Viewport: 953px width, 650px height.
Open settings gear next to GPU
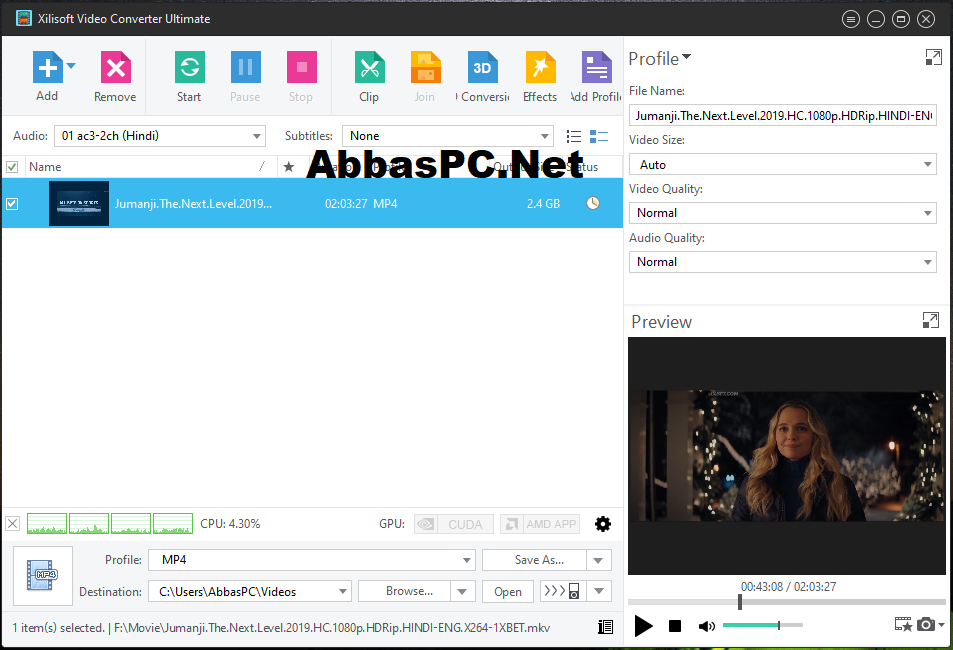click(603, 524)
